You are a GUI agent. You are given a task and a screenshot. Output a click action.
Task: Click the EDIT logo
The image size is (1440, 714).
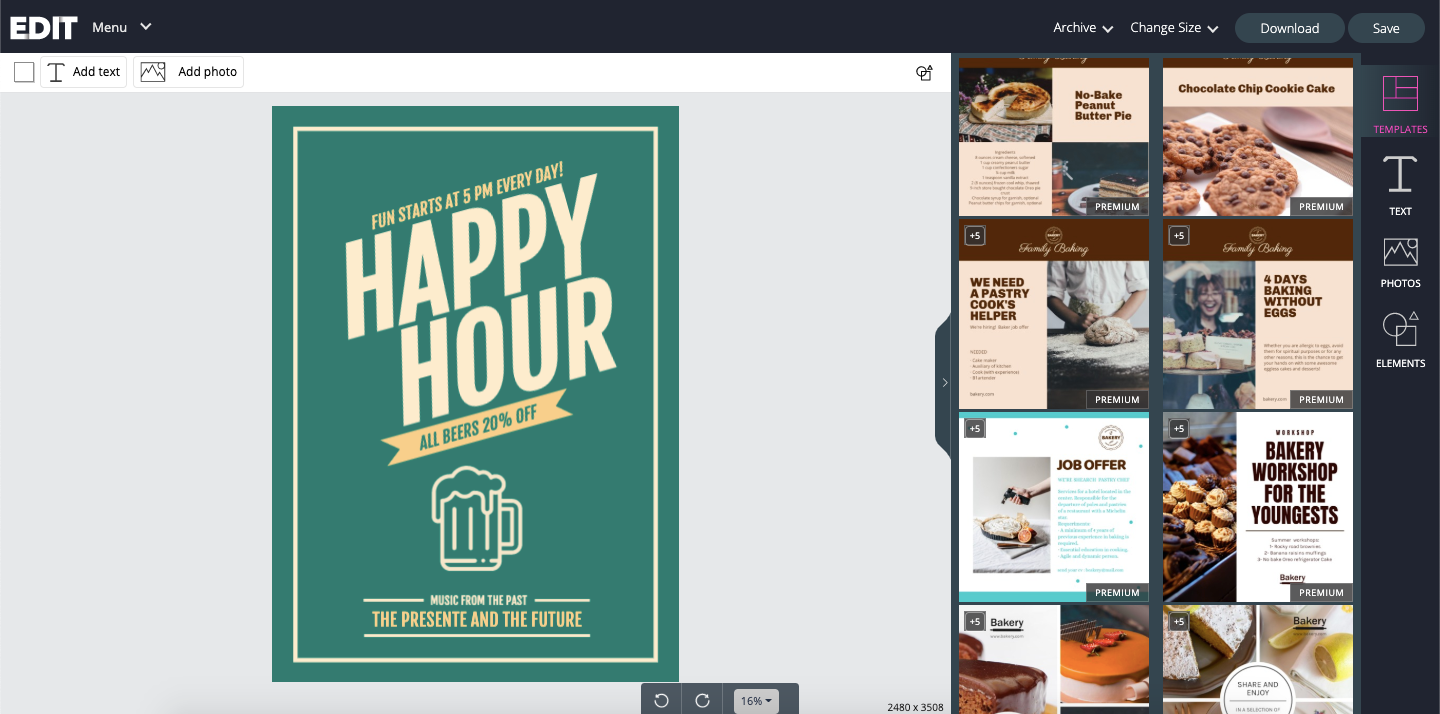click(x=43, y=27)
